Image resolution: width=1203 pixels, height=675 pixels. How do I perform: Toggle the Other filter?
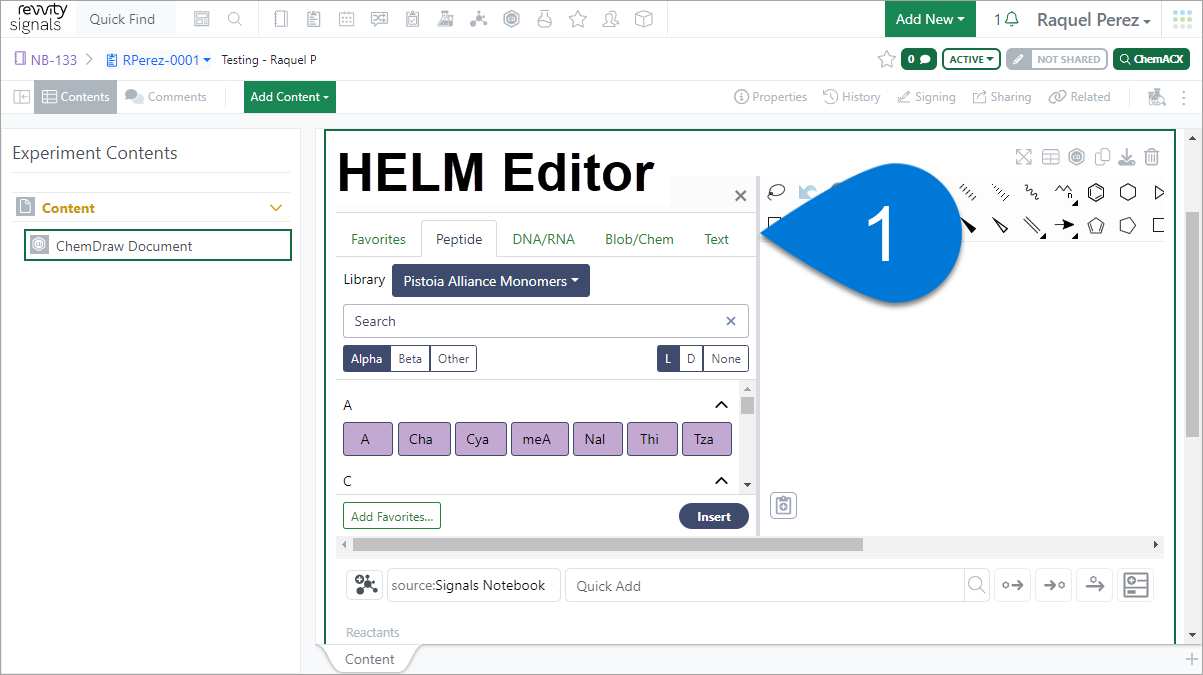[x=453, y=359]
